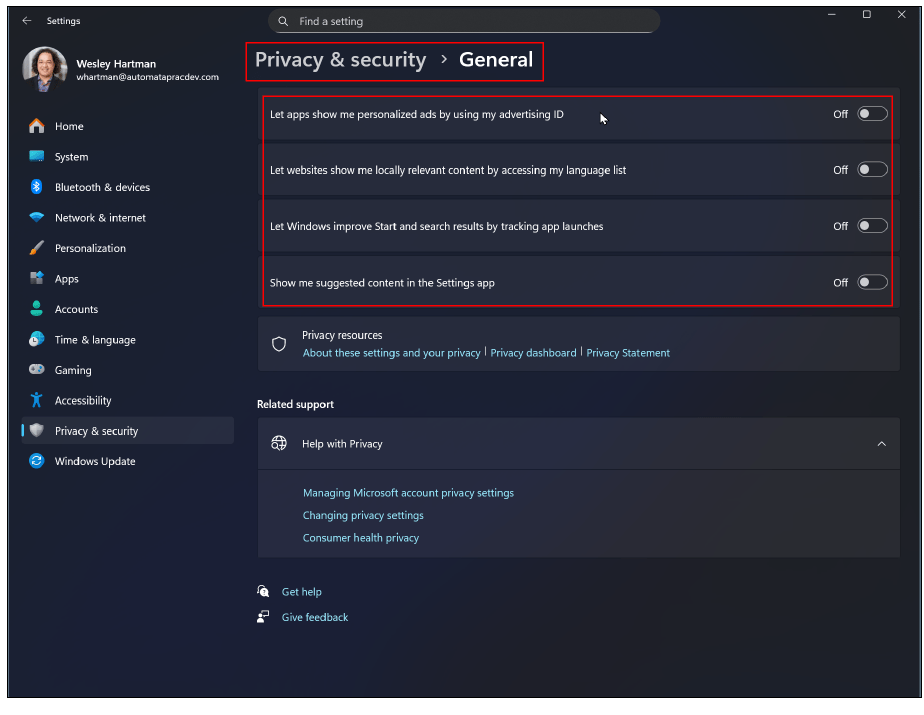Enable personalized ads advertising ID toggle

[872, 114]
